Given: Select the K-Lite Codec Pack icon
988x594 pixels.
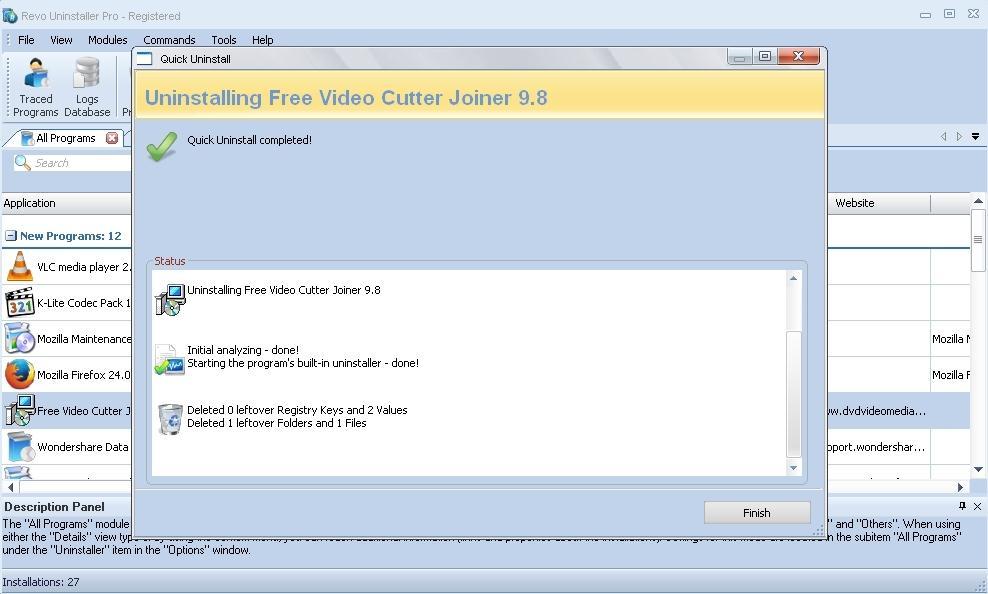Looking at the screenshot, I should (17, 303).
